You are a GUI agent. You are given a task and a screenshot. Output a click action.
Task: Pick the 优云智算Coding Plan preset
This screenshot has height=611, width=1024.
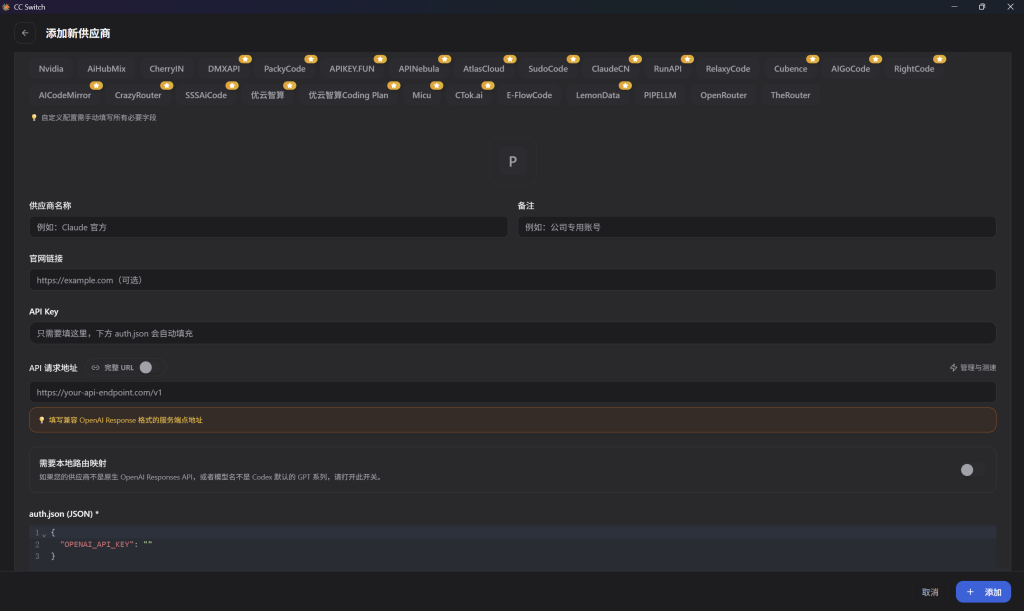(348, 95)
